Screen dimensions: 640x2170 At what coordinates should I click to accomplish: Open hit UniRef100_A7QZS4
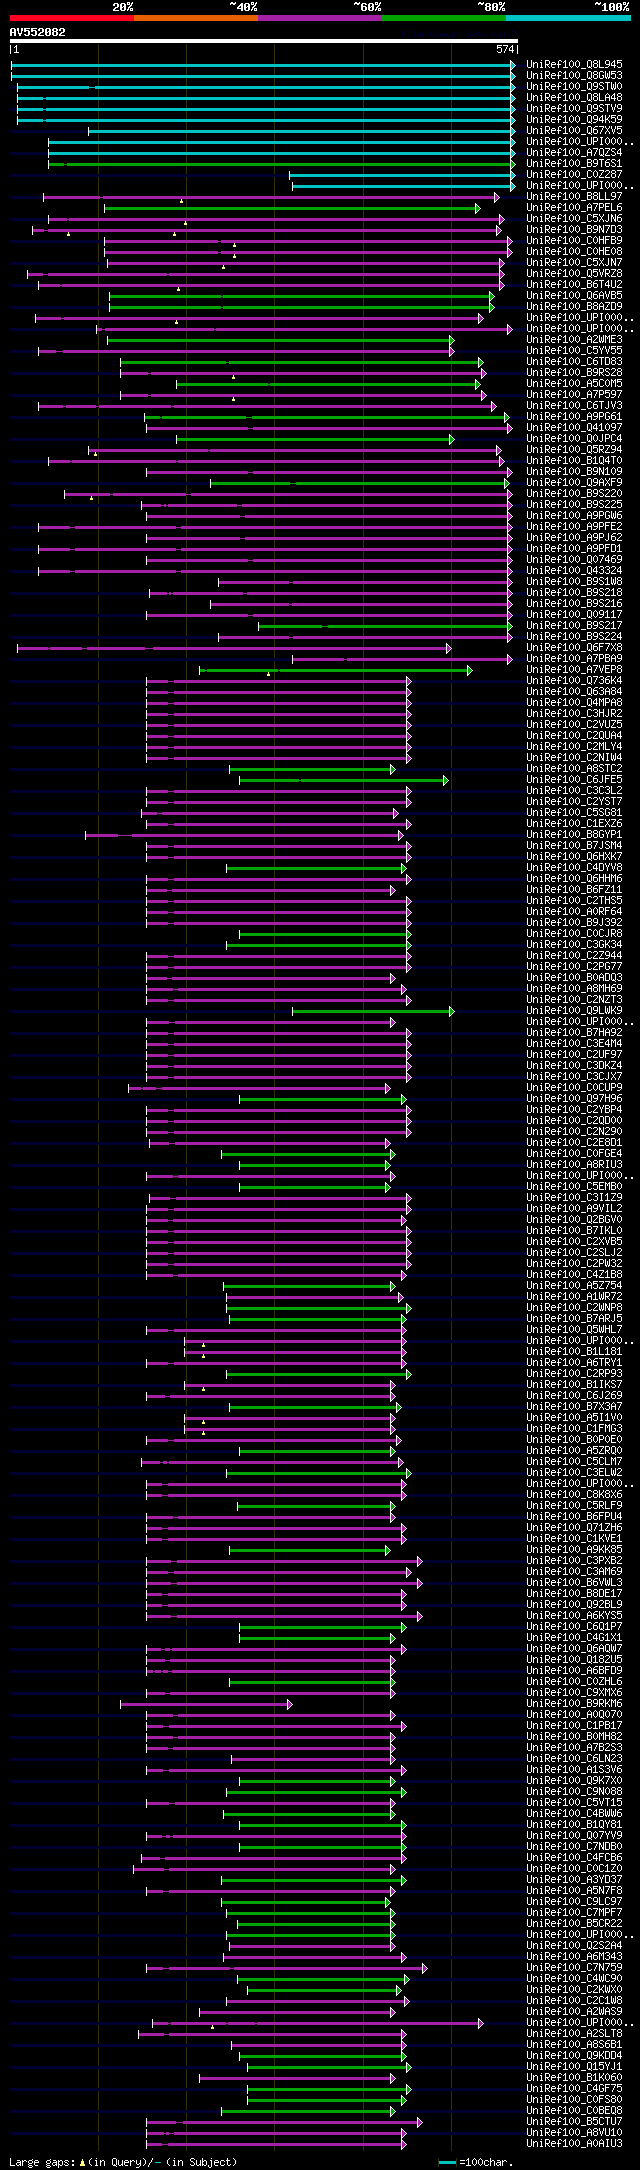574,152
